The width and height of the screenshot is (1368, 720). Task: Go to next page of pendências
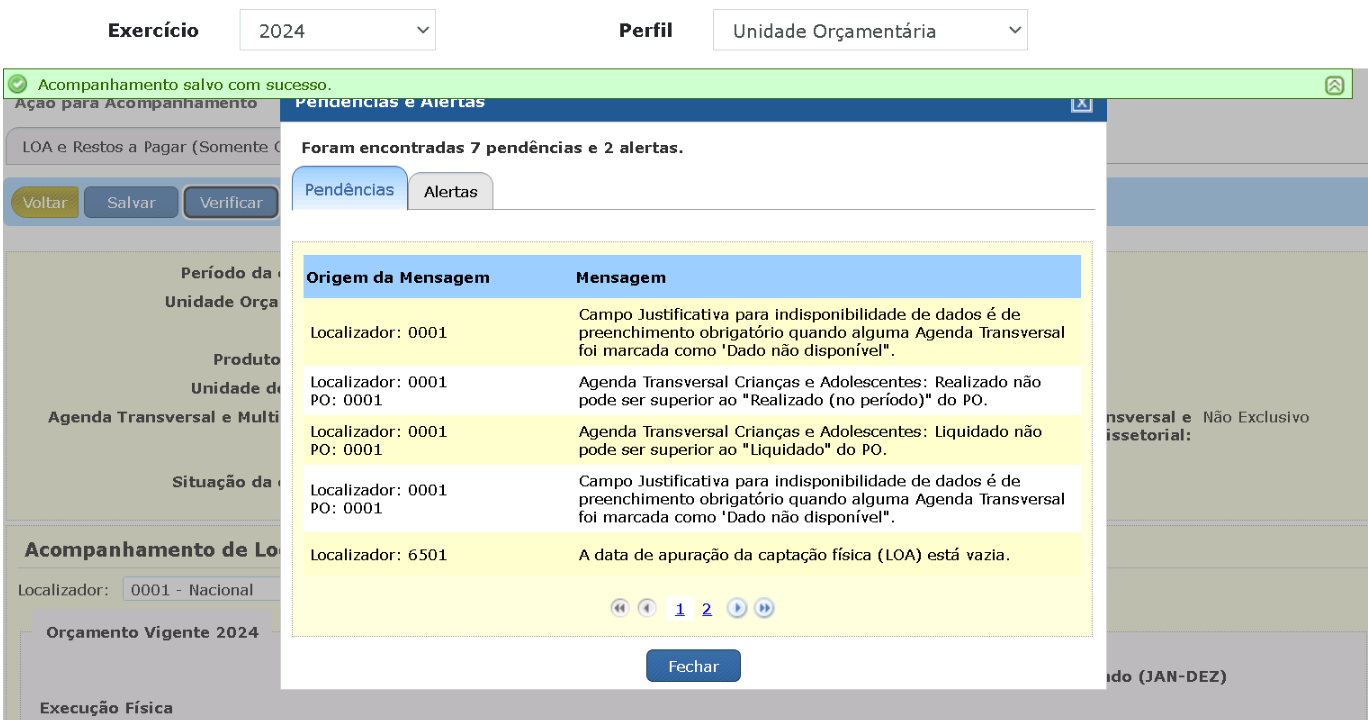click(x=737, y=608)
